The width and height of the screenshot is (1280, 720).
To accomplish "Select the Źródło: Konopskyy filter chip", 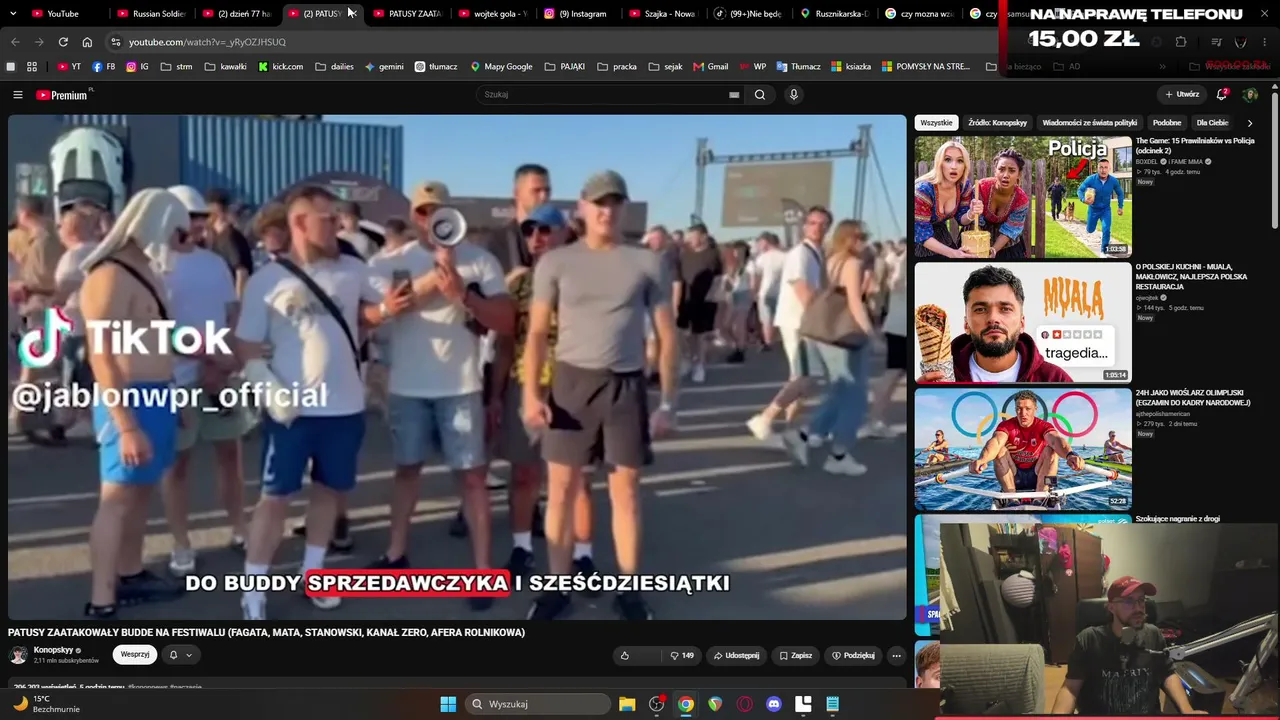I will click(998, 123).
